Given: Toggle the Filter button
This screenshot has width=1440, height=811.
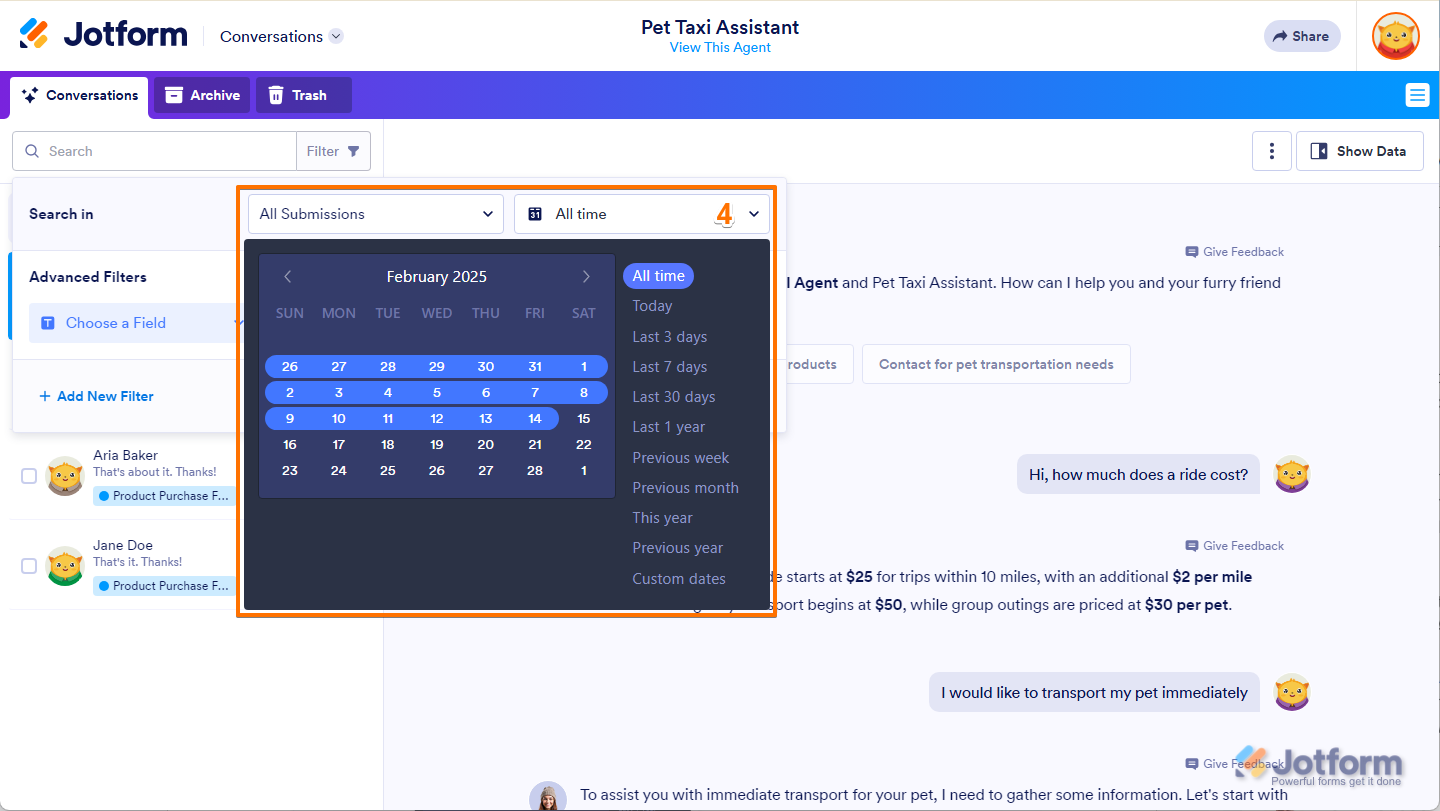Looking at the screenshot, I should click(x=333, y=151).
